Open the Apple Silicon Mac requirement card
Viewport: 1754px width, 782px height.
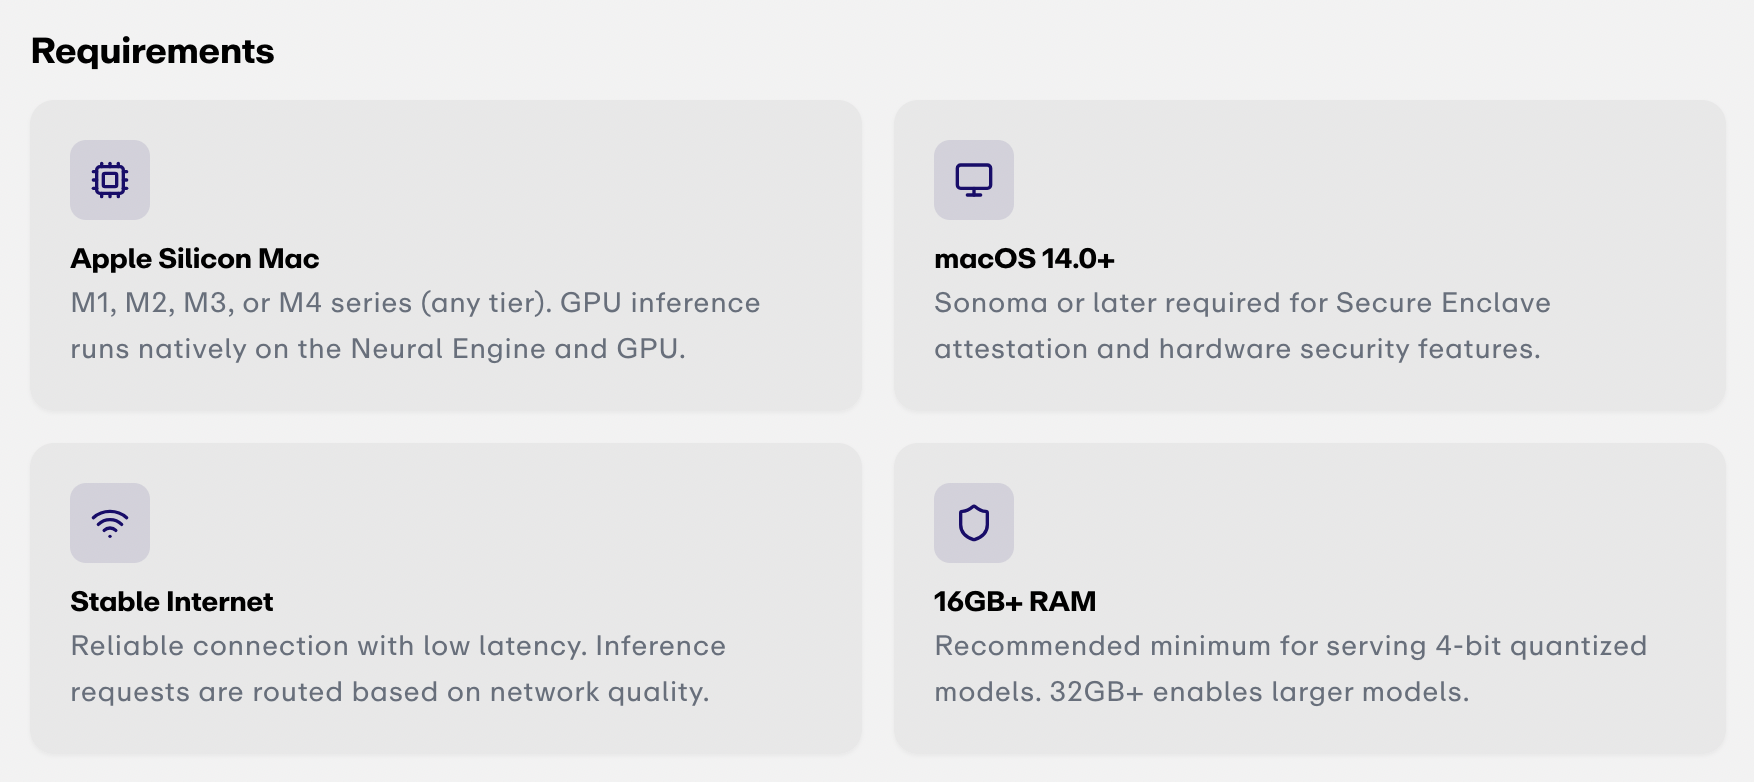pyautogui.click(x=446, y=255)
